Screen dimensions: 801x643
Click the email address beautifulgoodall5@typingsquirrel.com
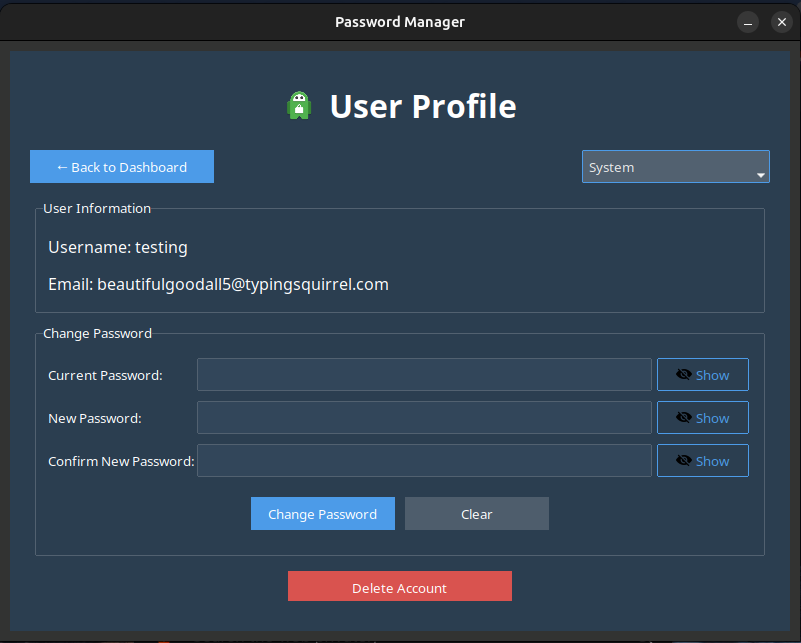coord(242,284)
